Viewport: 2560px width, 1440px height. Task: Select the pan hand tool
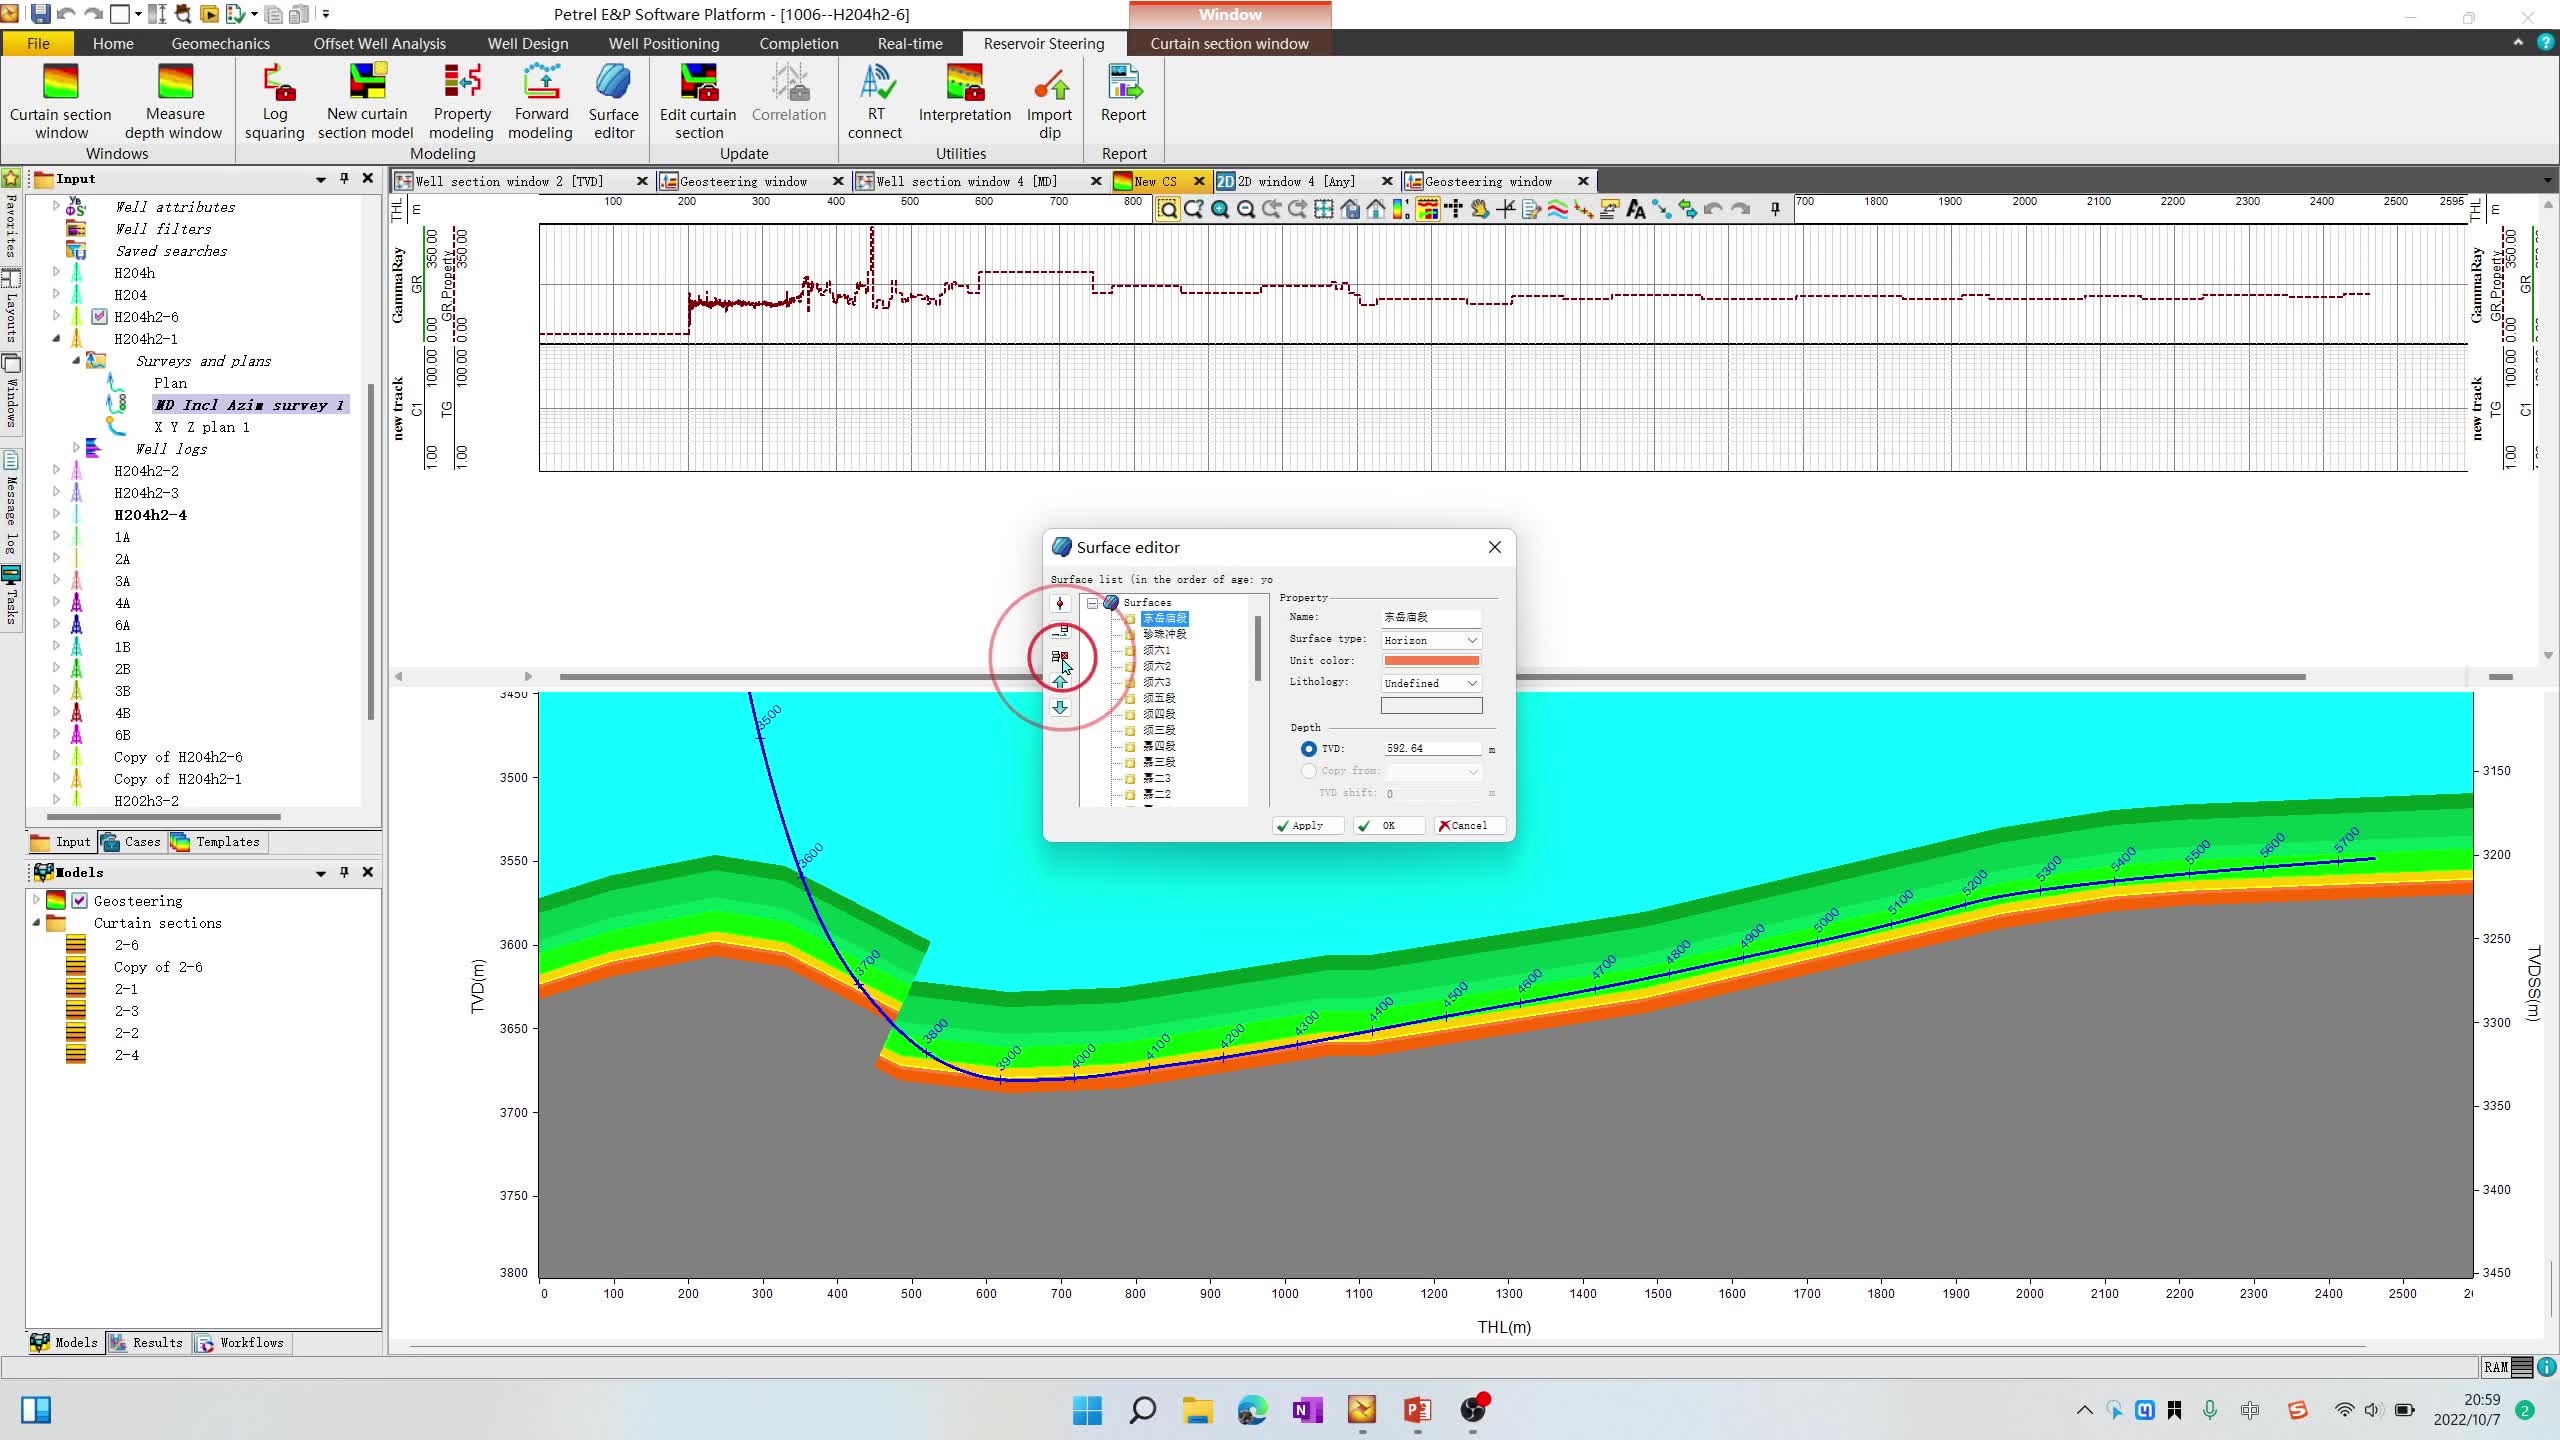(x=1480, y=209)
